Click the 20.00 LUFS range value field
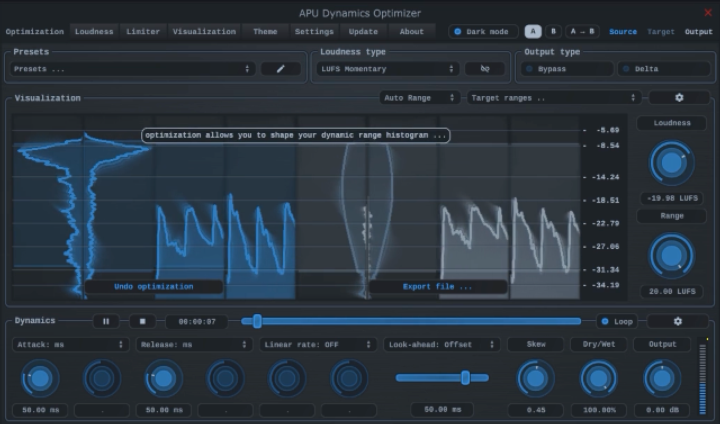 tap(672, 291)
